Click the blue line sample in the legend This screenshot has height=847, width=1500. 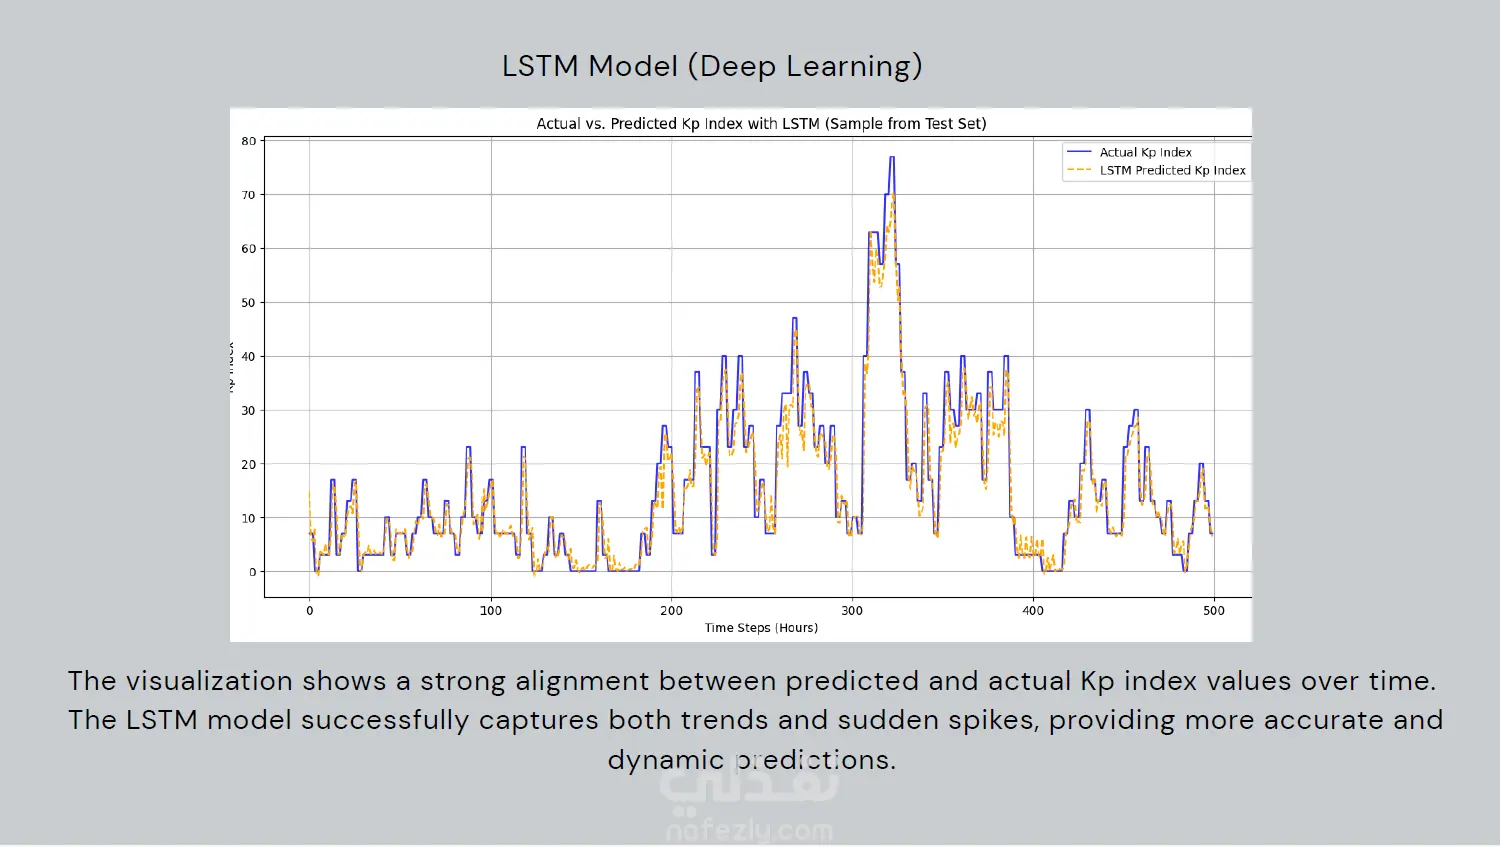1079,152
